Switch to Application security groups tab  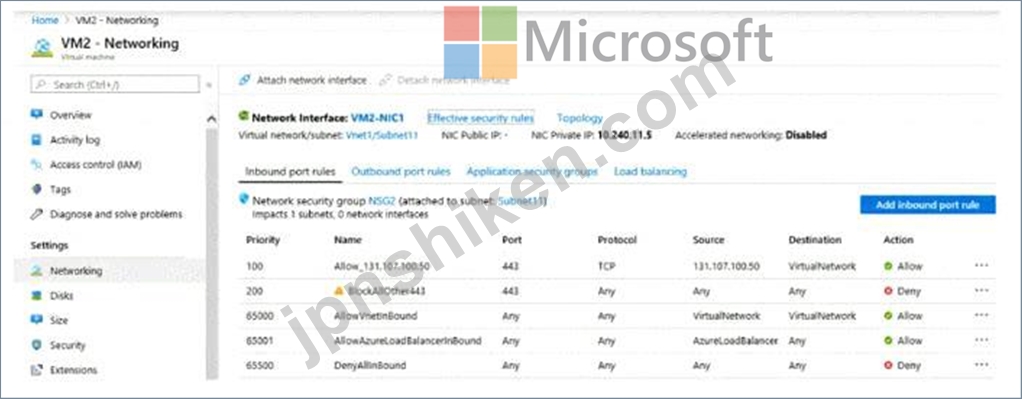(532, 171)
